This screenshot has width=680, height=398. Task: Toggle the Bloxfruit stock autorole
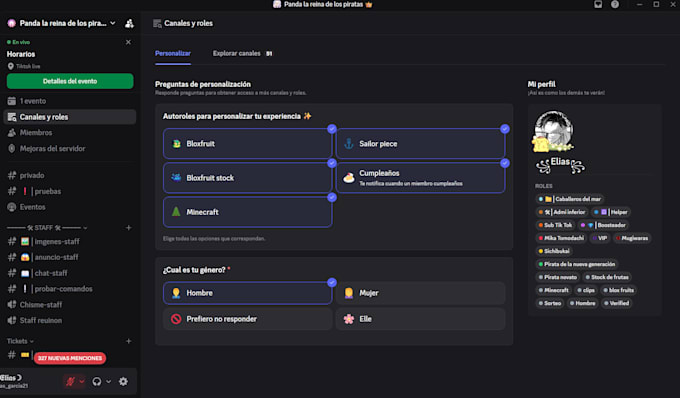[x=248, y=178]
